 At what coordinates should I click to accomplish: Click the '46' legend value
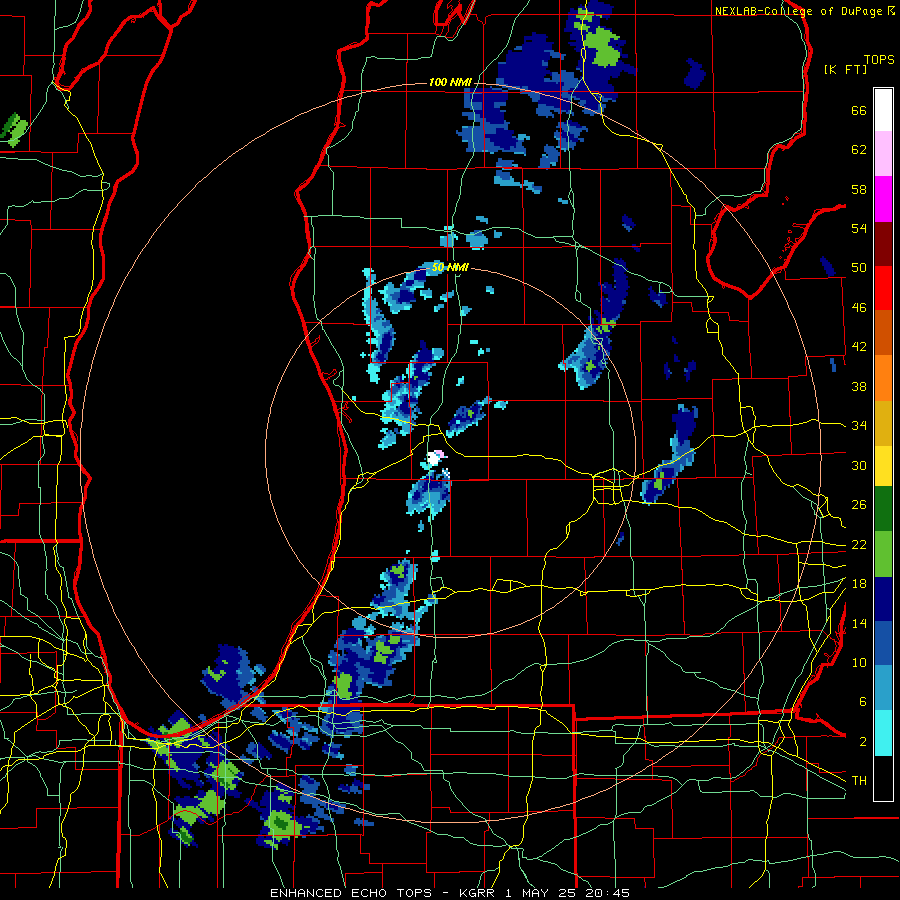click(x=859, y=308)
